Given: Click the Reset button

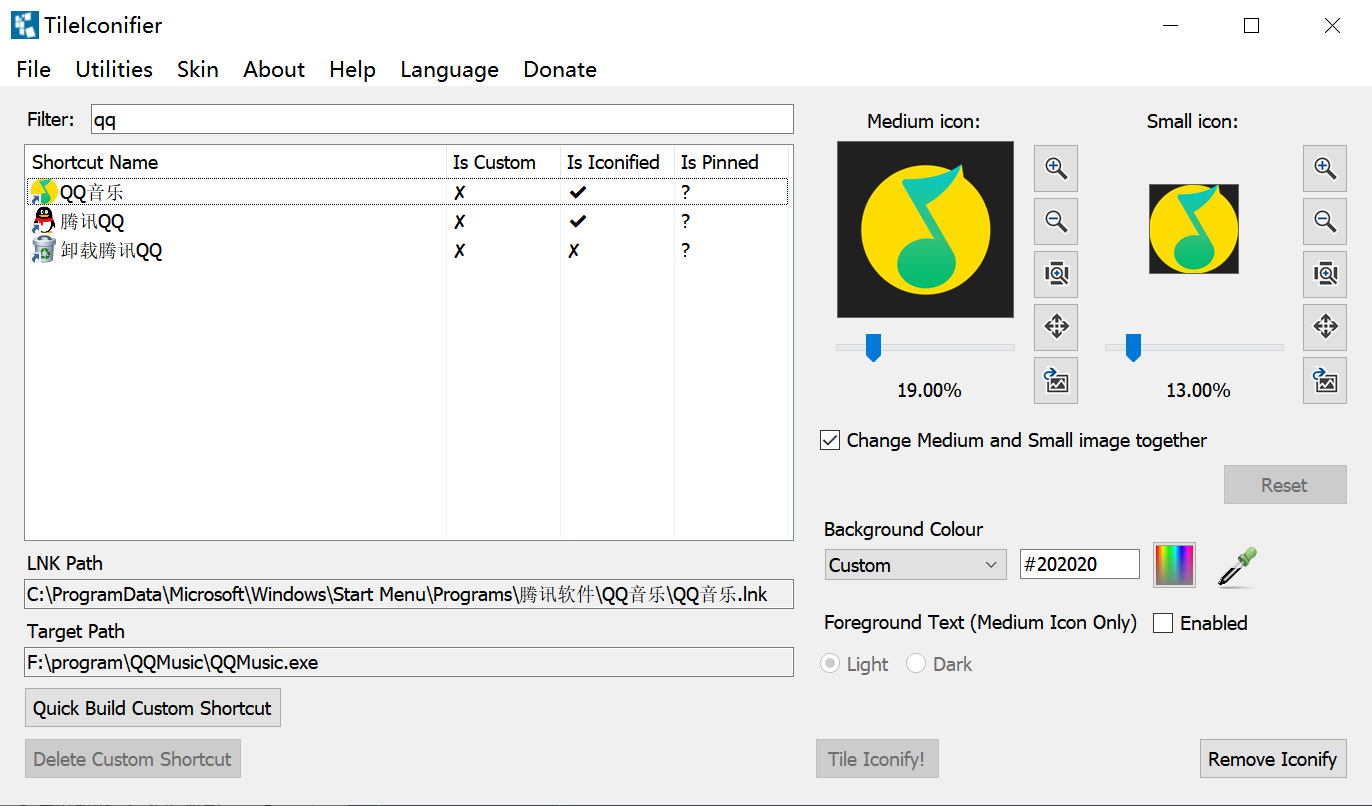Looking at the screenshot, I should click(x=1285, y=485).
